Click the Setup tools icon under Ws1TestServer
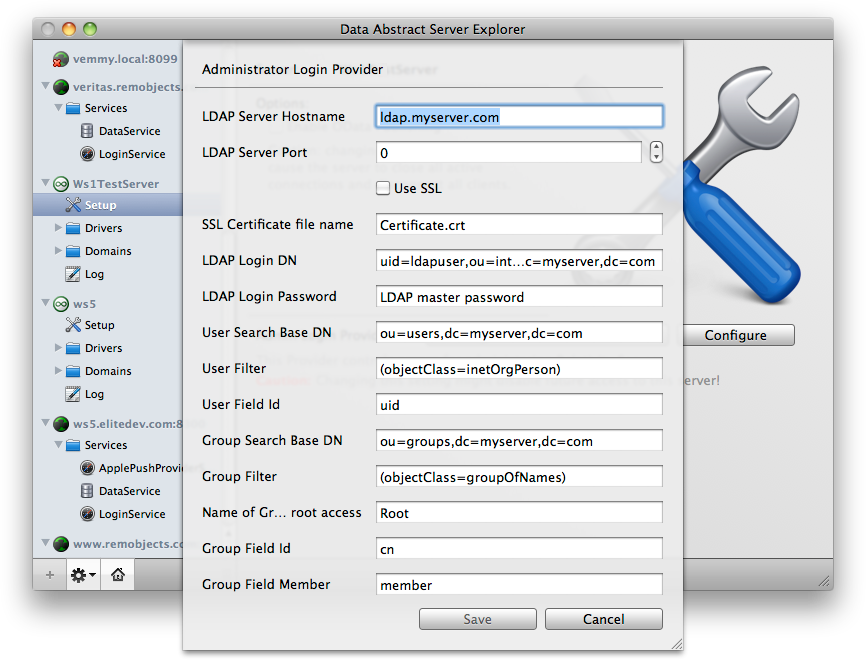This screenshot has height=660, width=866. click(73, 205)
